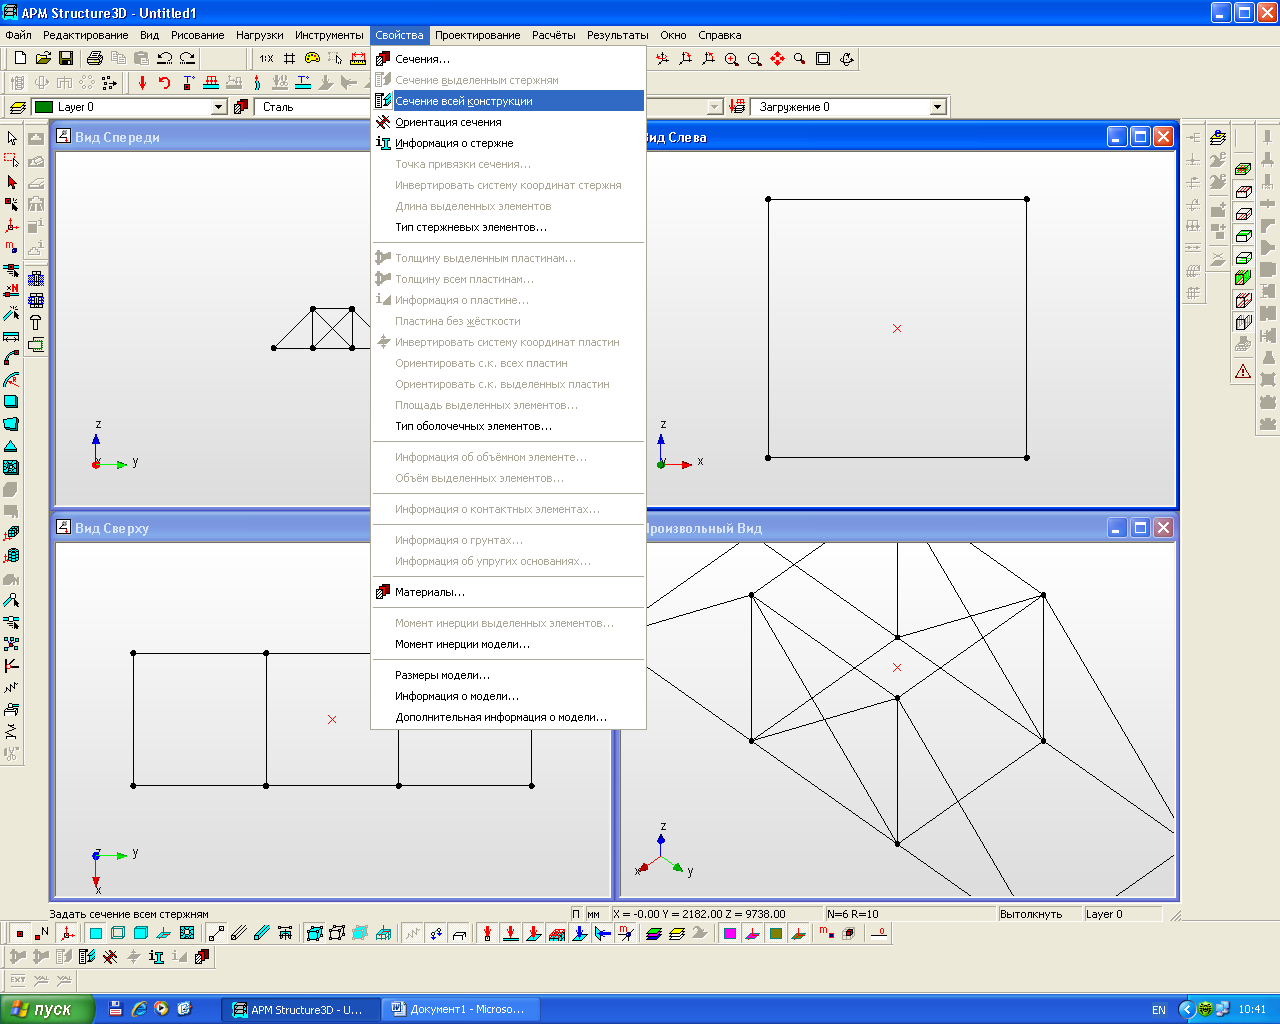Undo the last action with the arrow icon

165,59
